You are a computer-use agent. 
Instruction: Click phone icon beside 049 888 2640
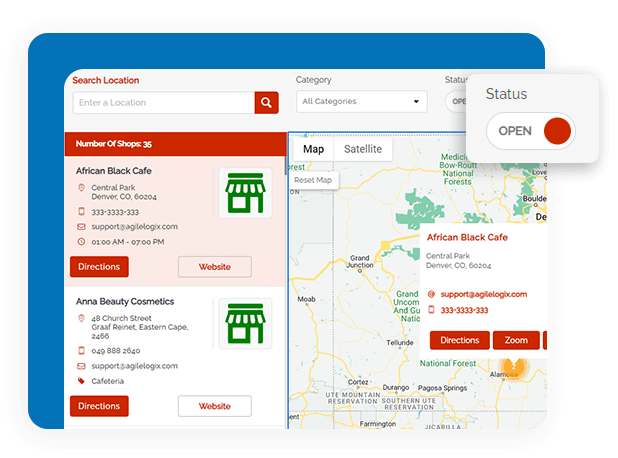[81, 350]
